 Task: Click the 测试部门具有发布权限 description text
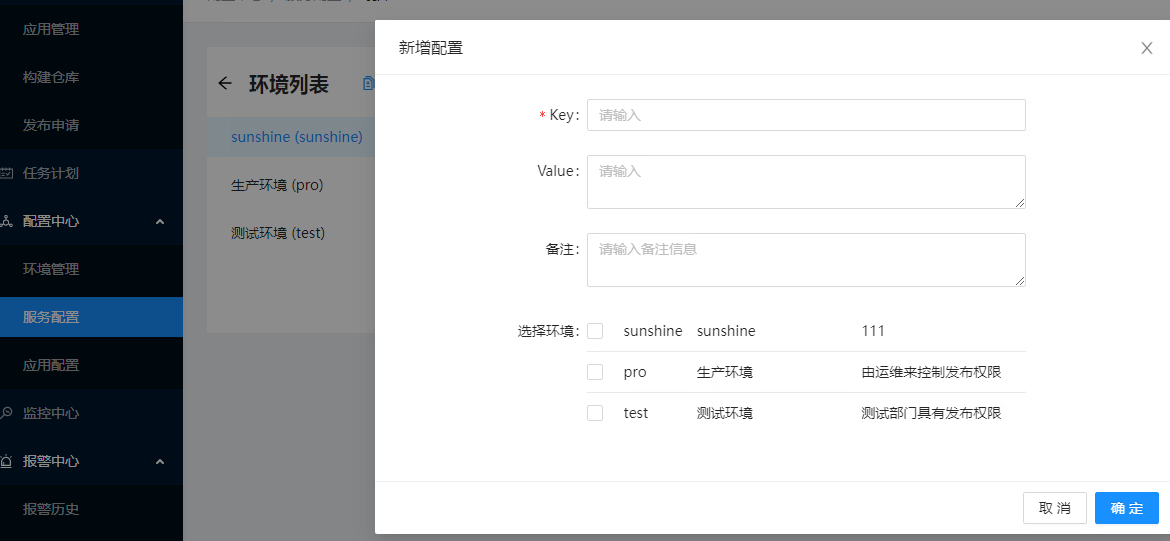coord(931,413)
